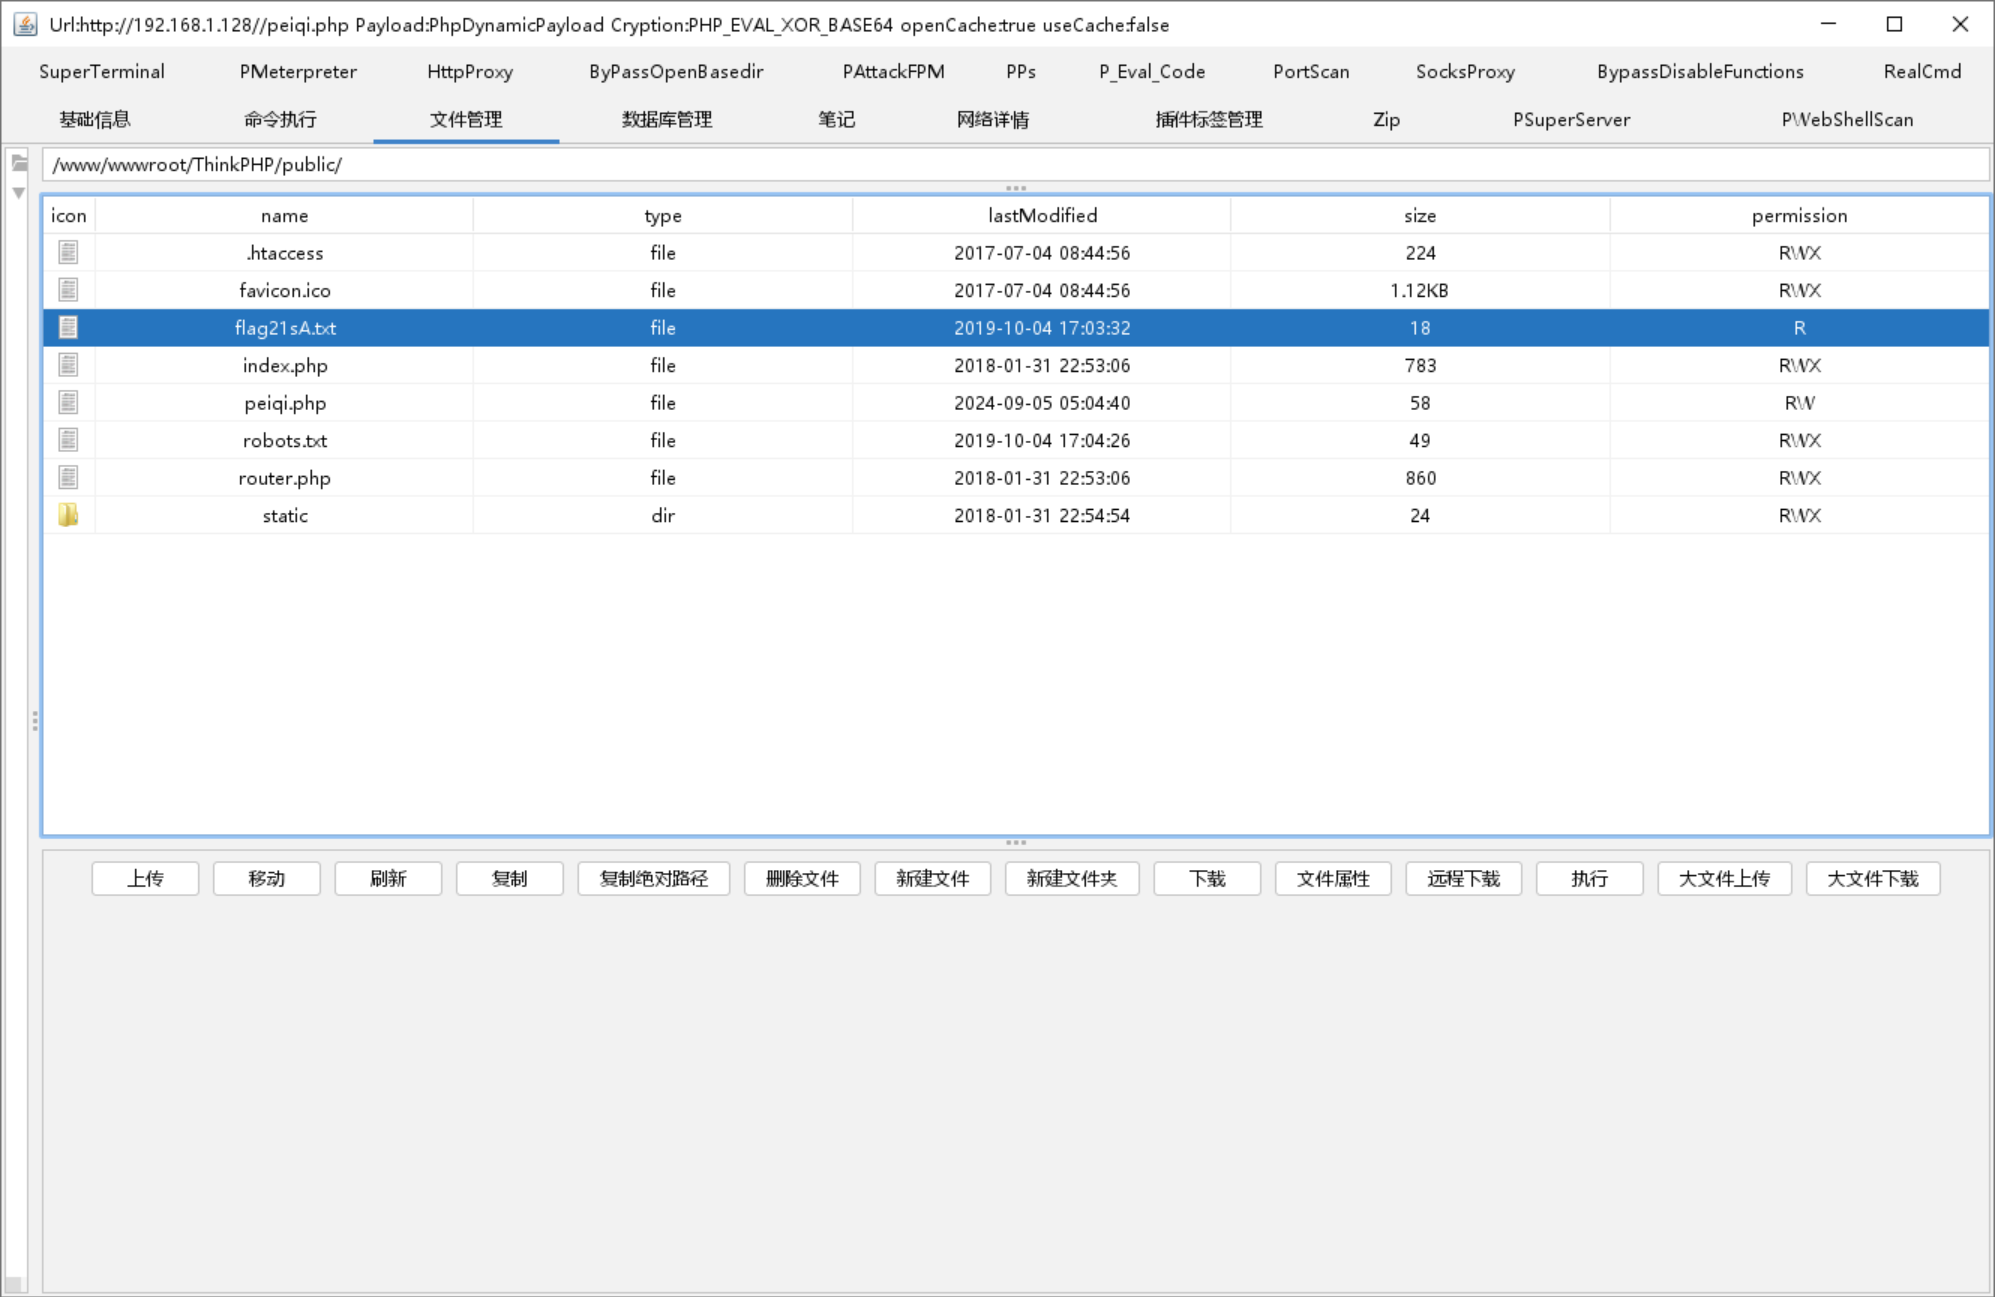The height and width of the screenshot is (1297, 1995).
Task: Click the 新建文件 button
Action: pos(933,879)
